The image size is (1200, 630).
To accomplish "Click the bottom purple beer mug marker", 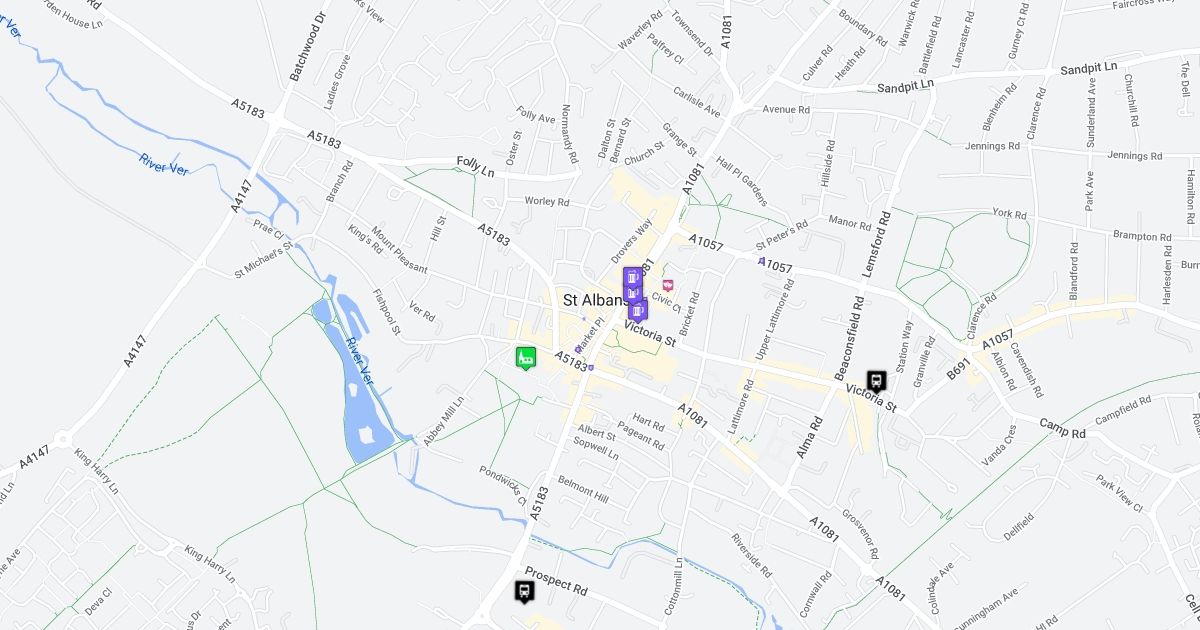I will pyautogui.click(x=637, y=311).
